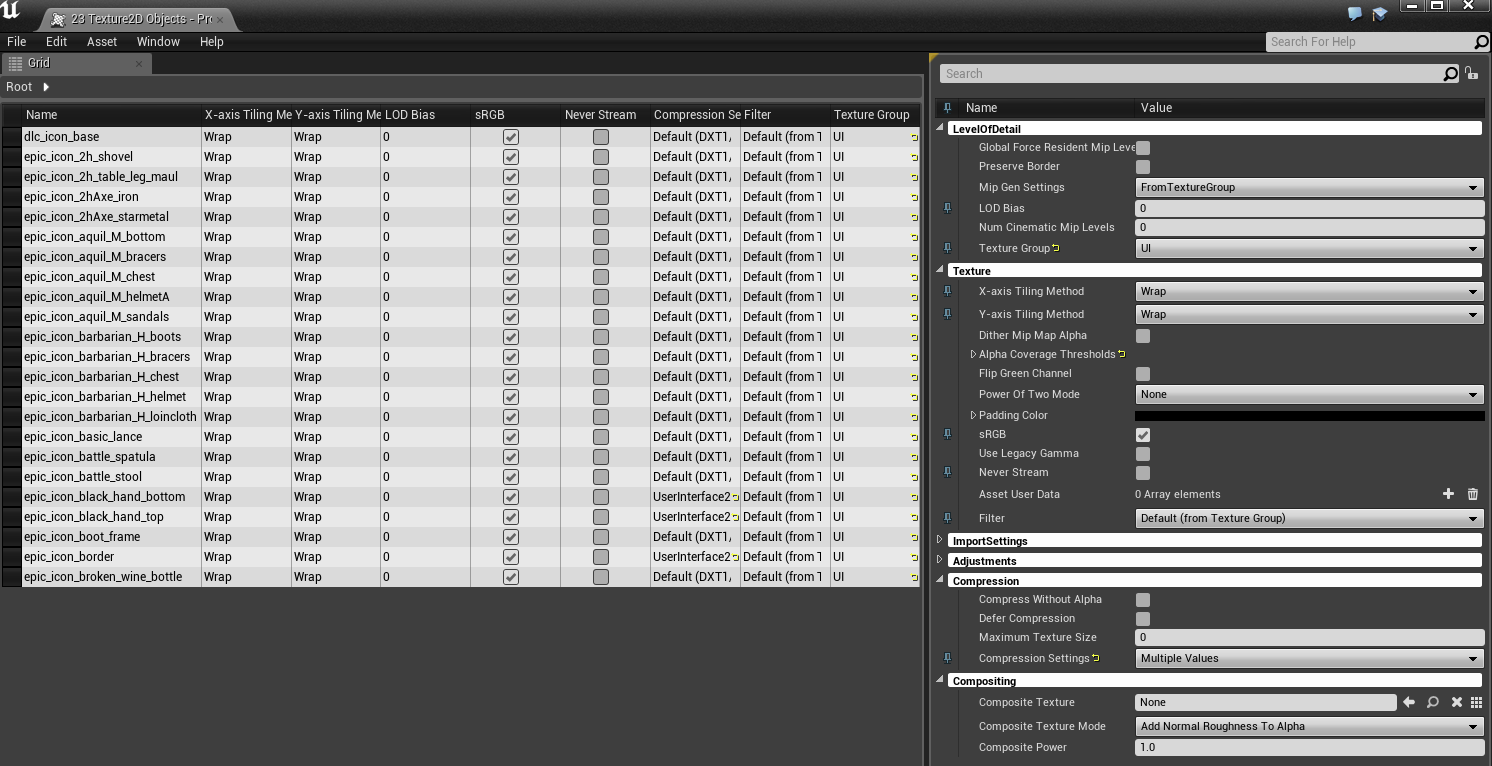1492x766 pixels.
Task: Click the lock icon beside details search
Action: [x=1471, y=73]
